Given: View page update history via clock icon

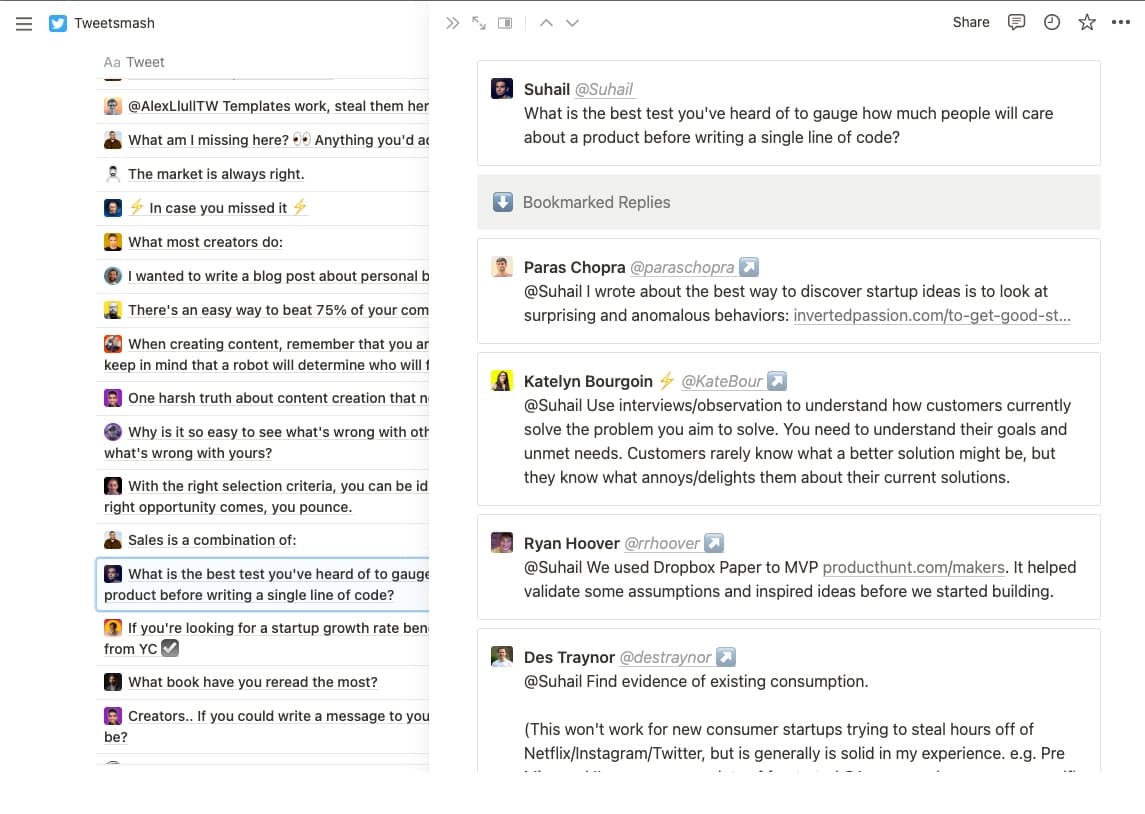Looking at the screenshot, I should point(1051,22).
